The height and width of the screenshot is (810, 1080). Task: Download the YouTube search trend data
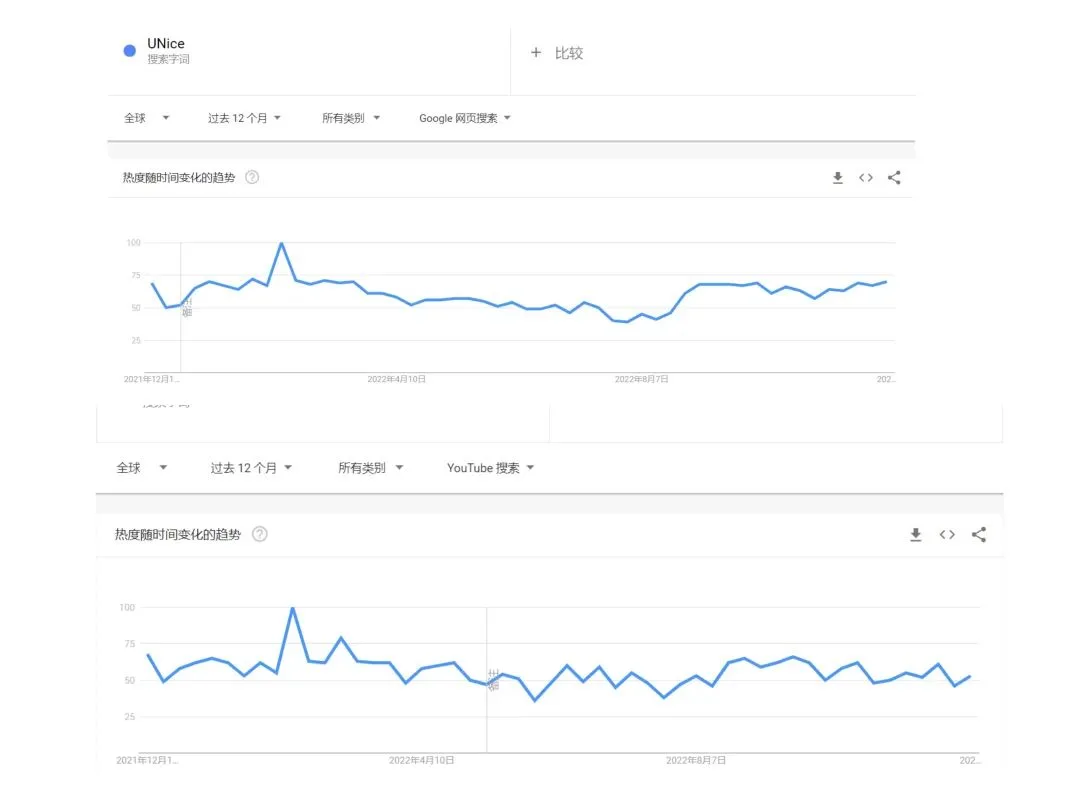click(915, 535)
